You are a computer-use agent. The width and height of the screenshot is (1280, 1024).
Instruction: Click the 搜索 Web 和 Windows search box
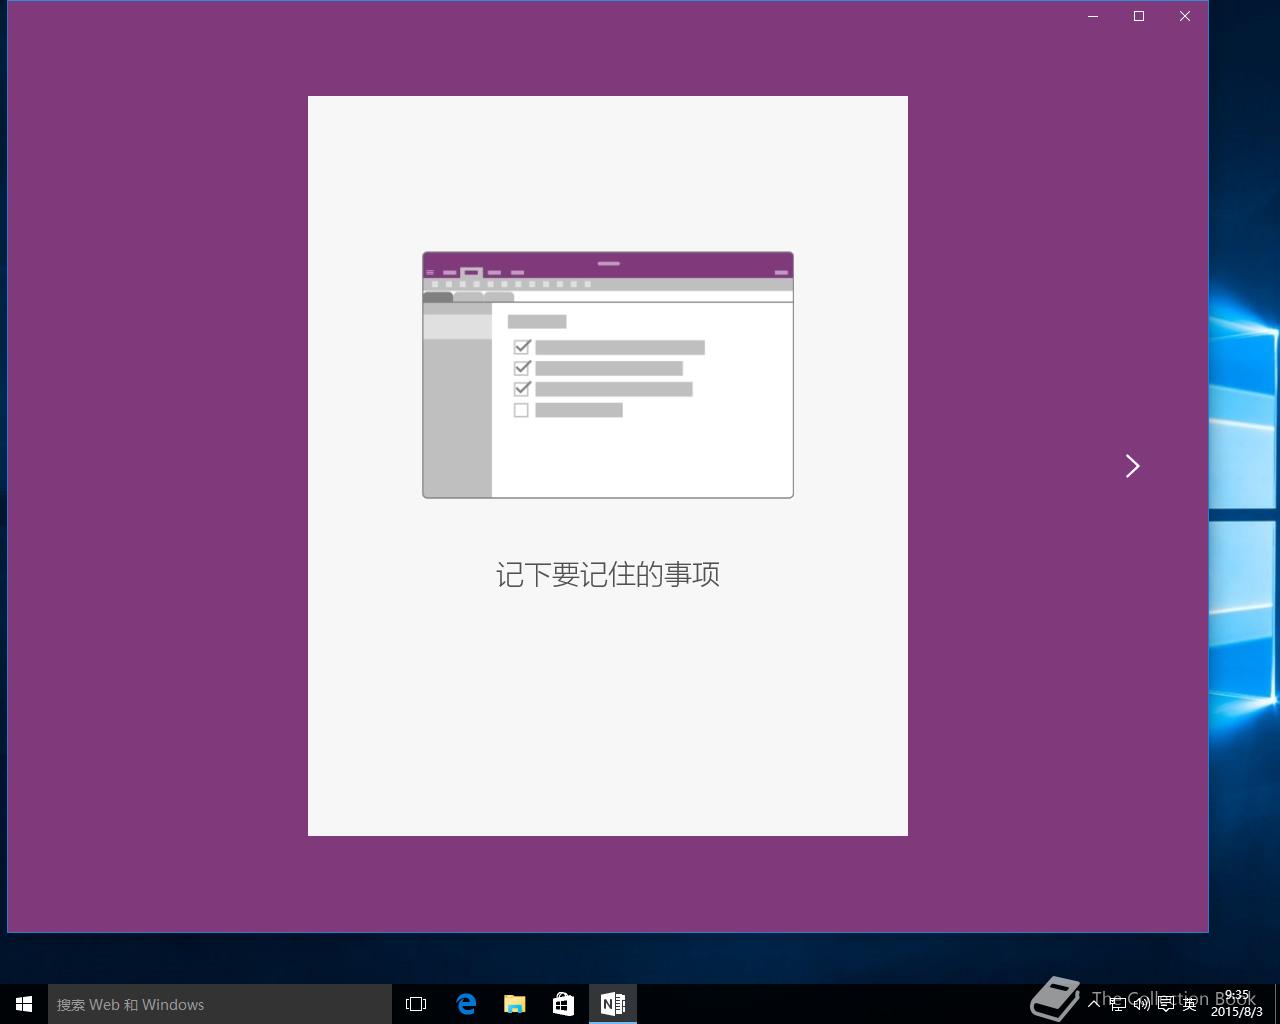click(x=220, y=1004)
